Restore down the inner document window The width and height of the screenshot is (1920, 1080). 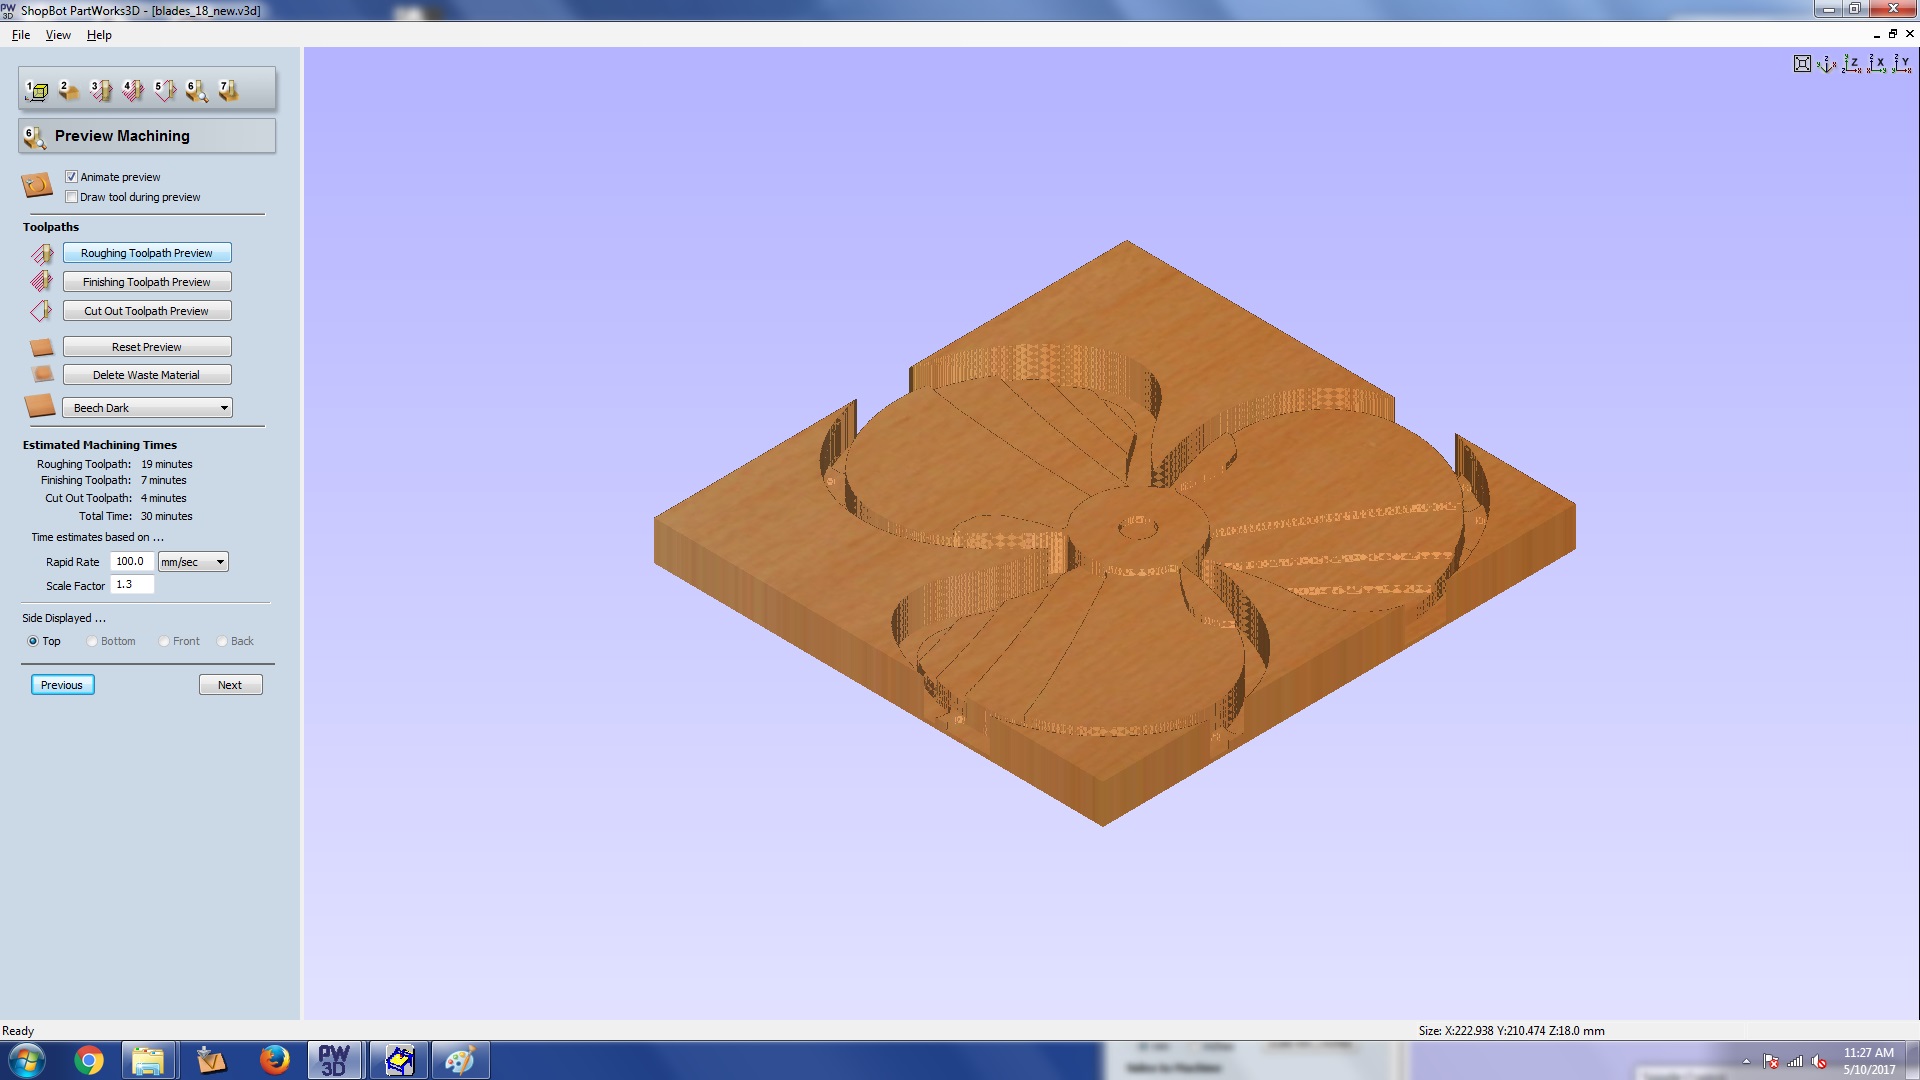1893,34
